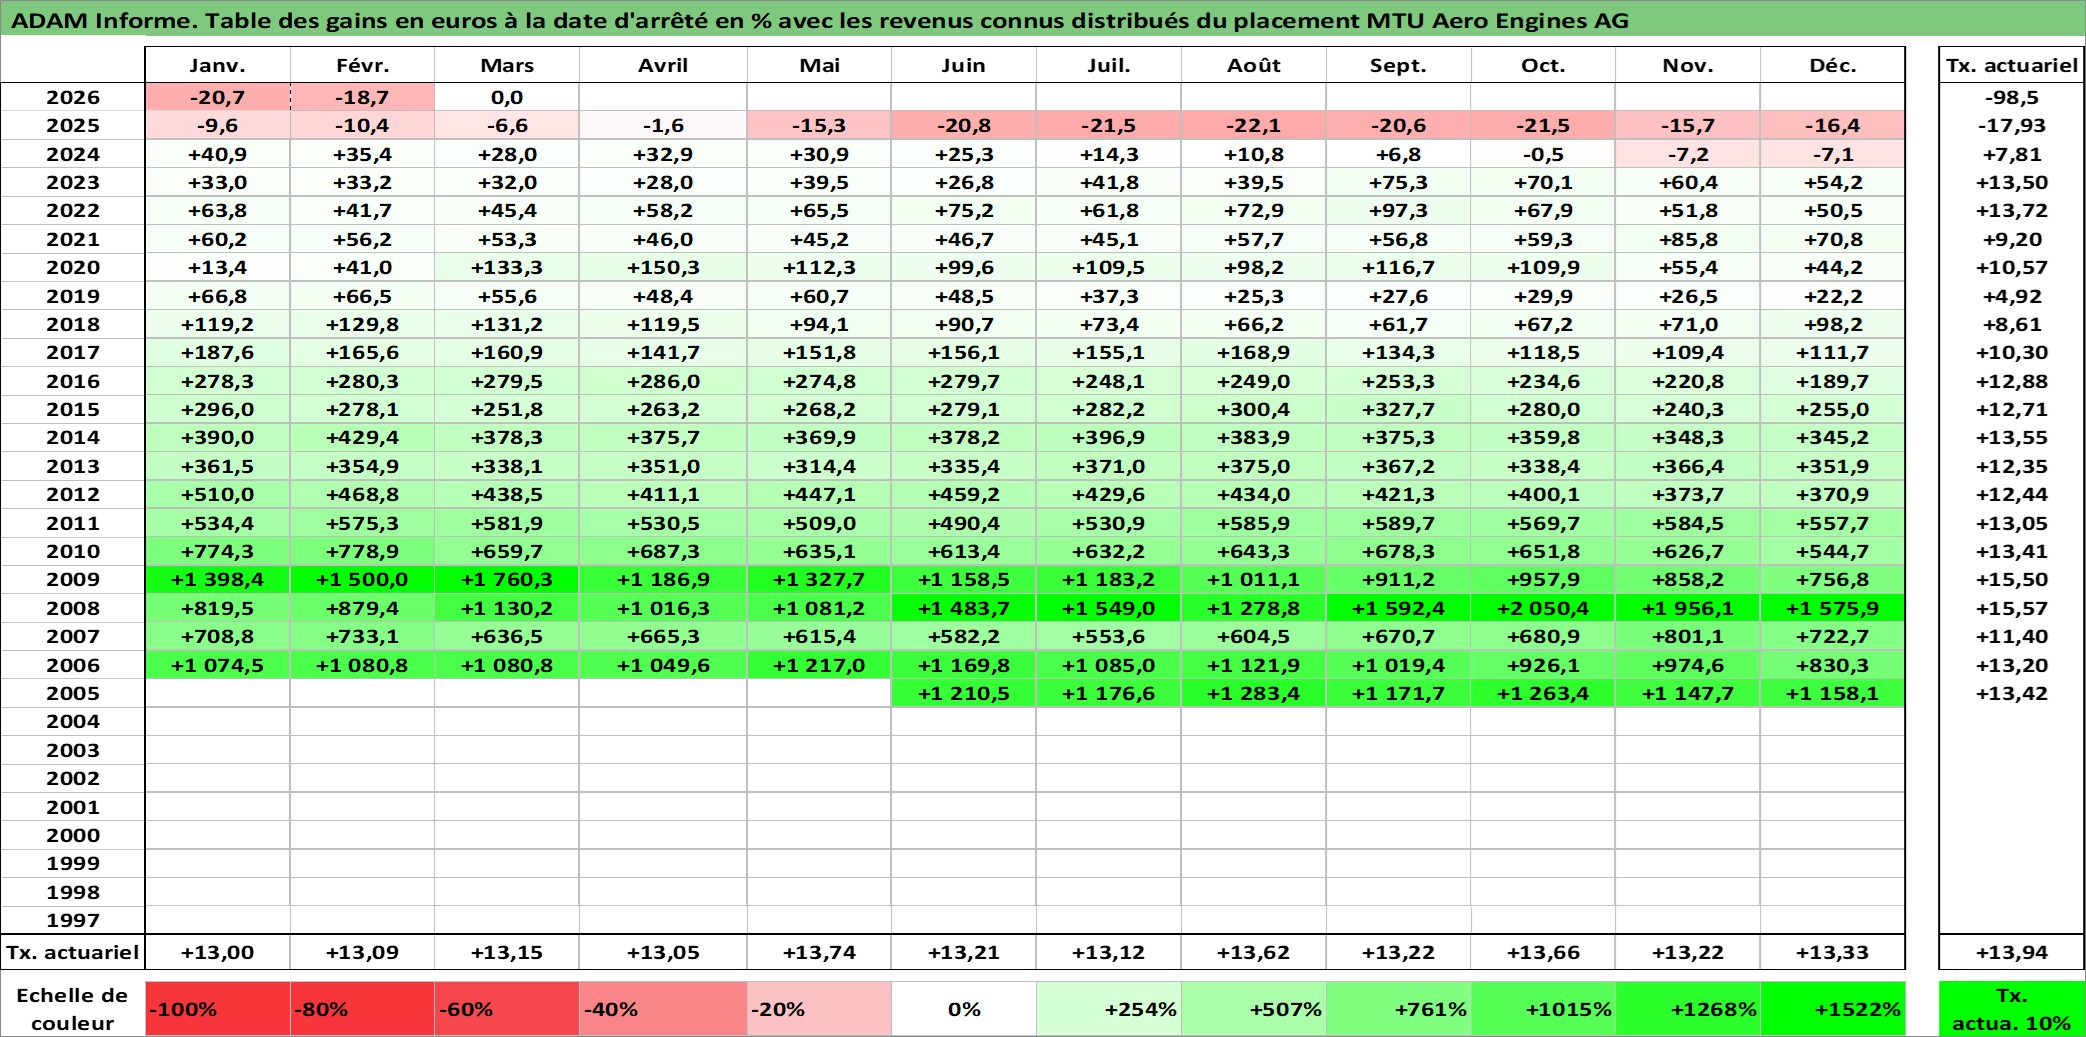This screenshot has width=2086, height=1037.
Task: Select the +314,4 cell in 2013 Mai
Action: click(819, 466)
